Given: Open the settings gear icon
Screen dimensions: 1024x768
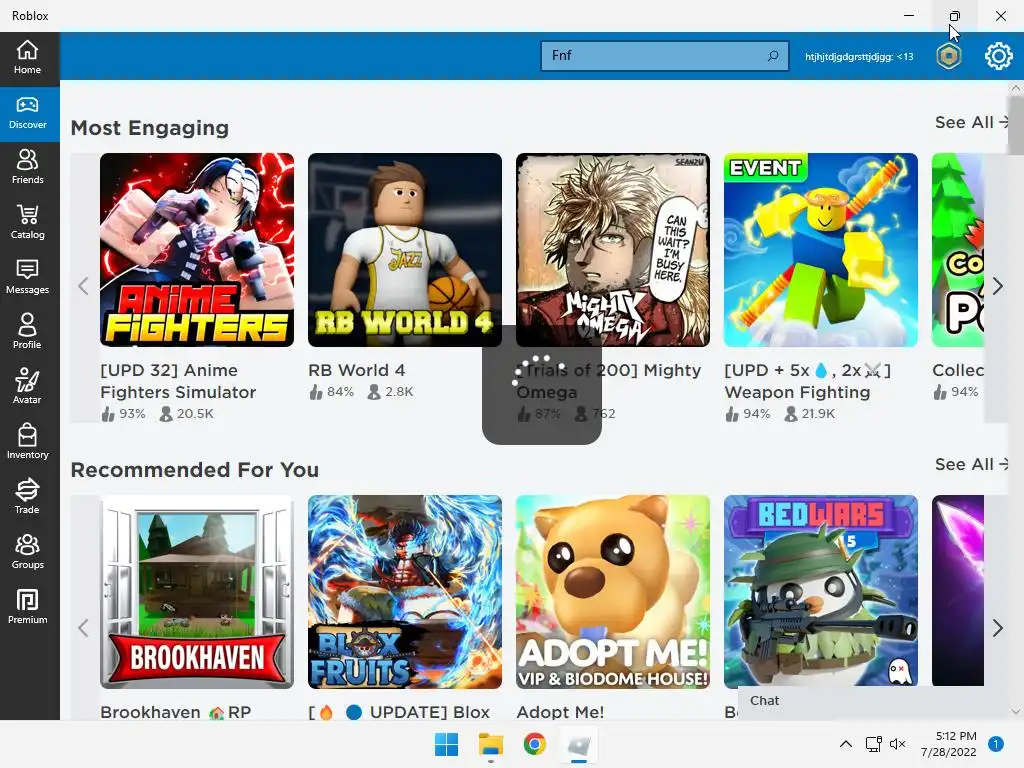Looking at the screenshot, I should coord(998,56).
